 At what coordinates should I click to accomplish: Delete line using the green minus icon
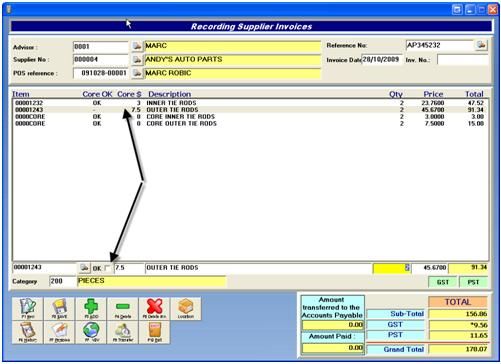click(x=123, y=309)
